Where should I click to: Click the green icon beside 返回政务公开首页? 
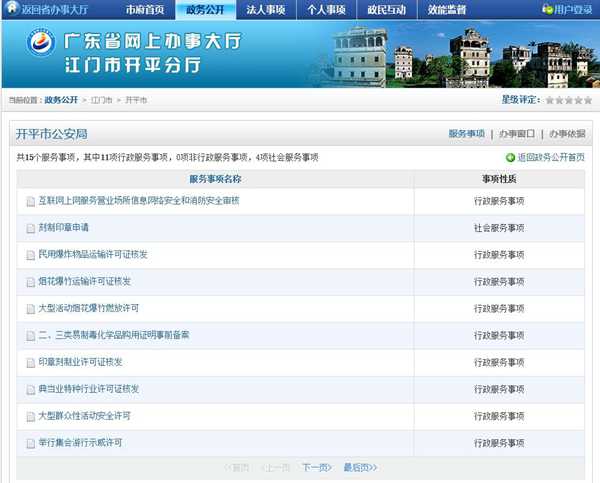[x=510, y=157]
